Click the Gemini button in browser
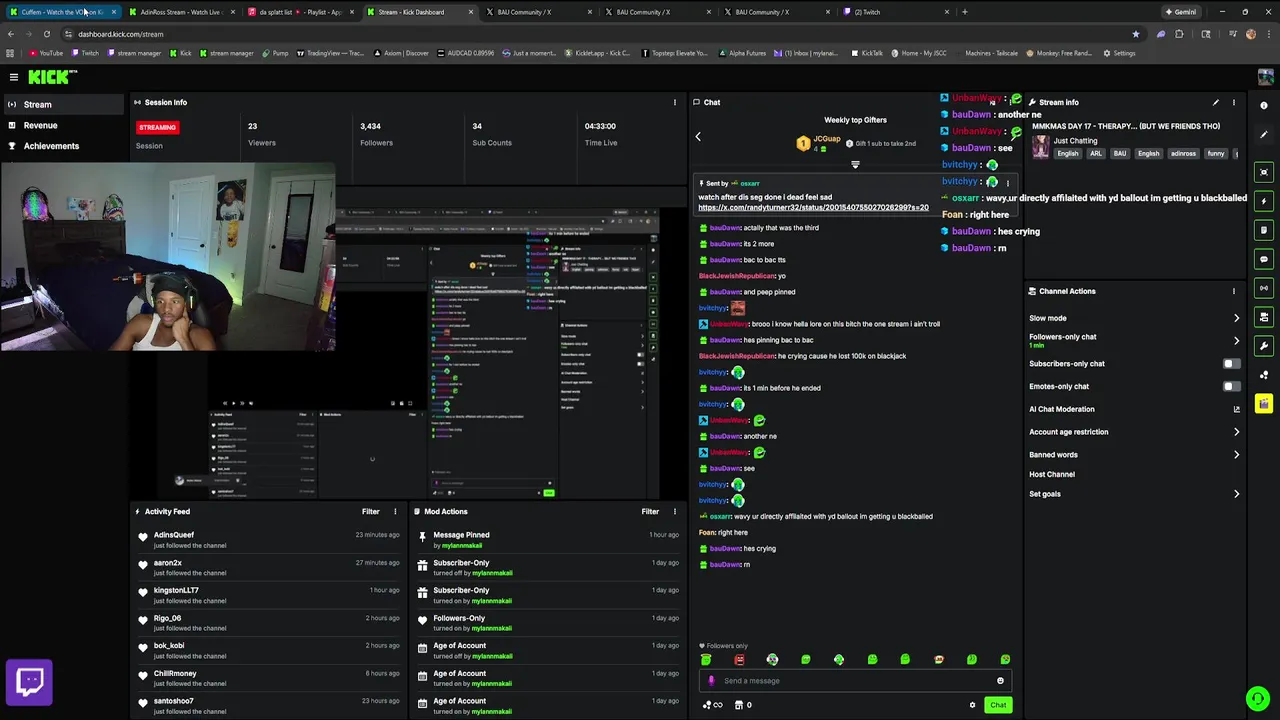The width and height of the screenshot is (1280, 720). coord(1180,12)
